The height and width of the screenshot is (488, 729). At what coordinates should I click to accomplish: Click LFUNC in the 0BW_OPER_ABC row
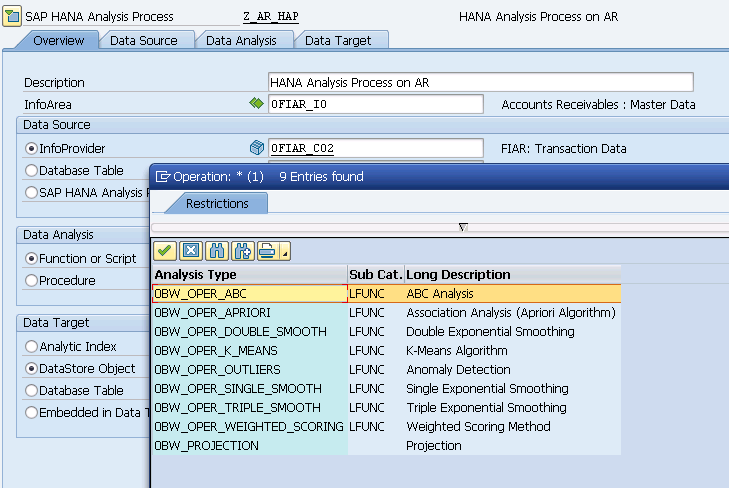click(x=367, y=294)
